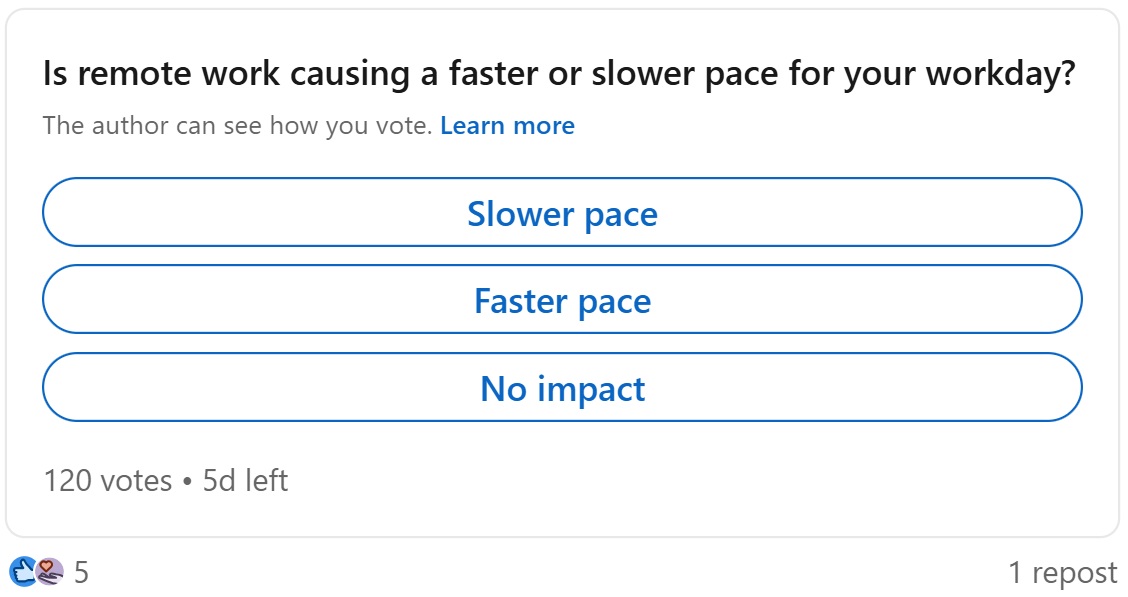Click the Faster pace pill button
This screenshot has width=1128, height=597.
tap(562, 299)
